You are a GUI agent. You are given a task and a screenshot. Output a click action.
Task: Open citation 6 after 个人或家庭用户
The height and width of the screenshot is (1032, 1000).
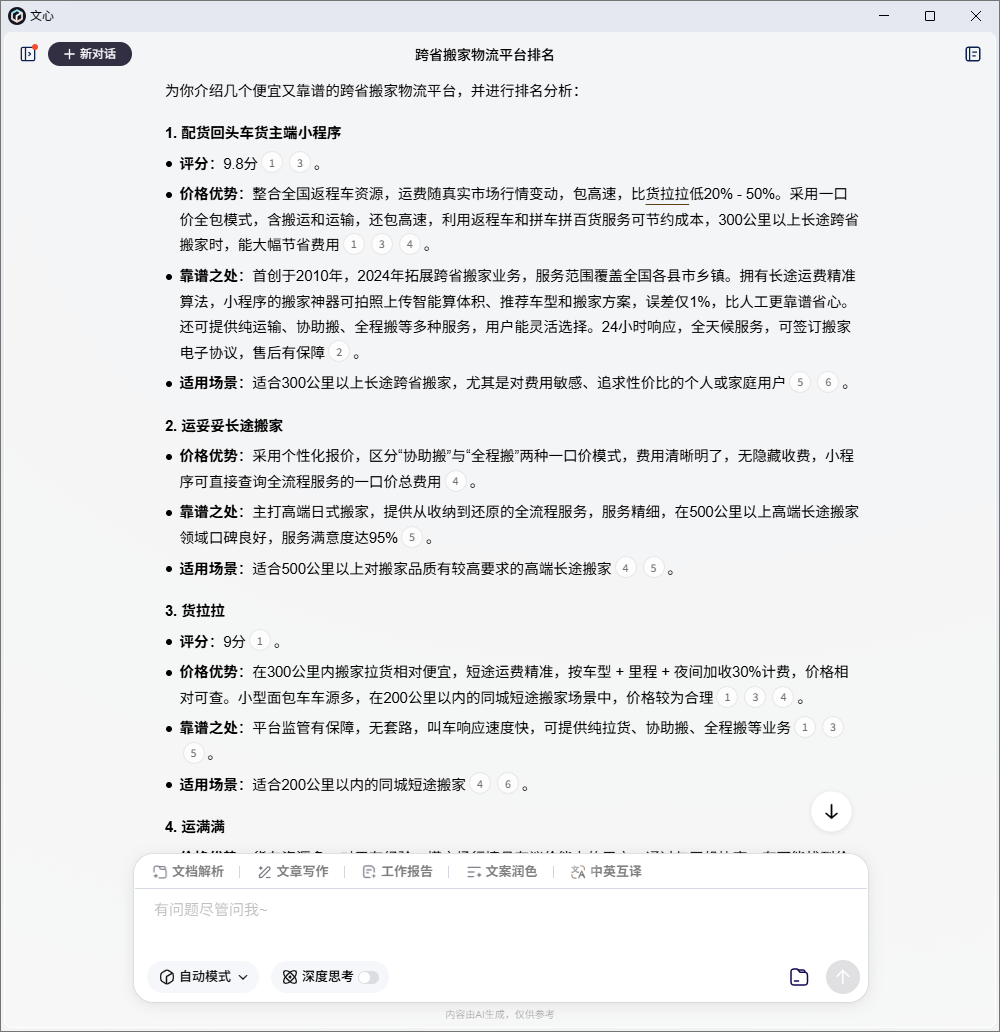pos(828,382)
